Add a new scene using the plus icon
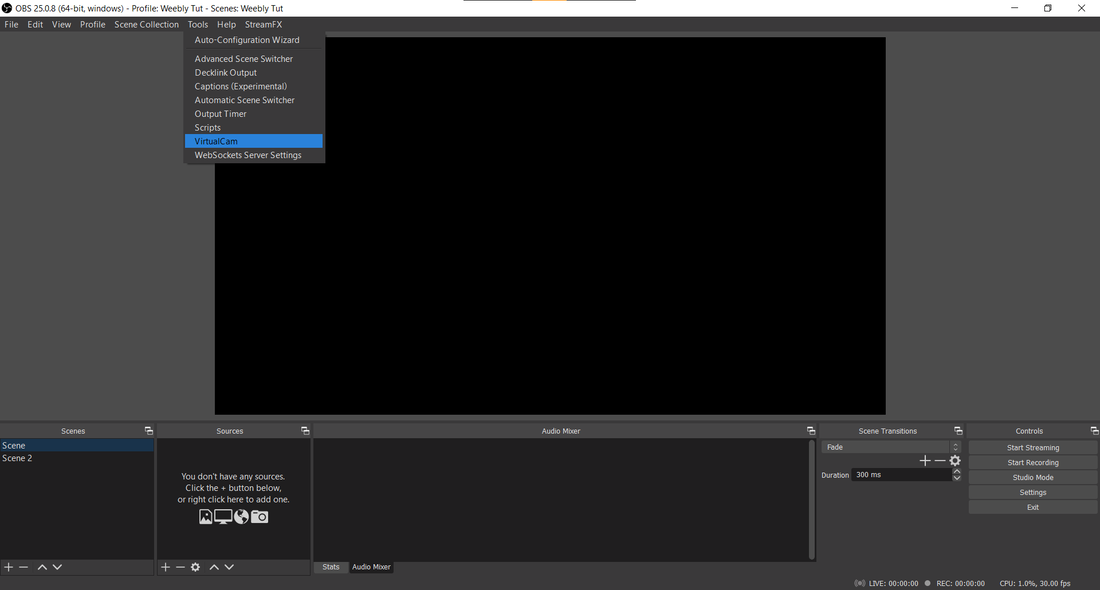This screenshot has height=590, width=1100. click(x=8, y=566)
